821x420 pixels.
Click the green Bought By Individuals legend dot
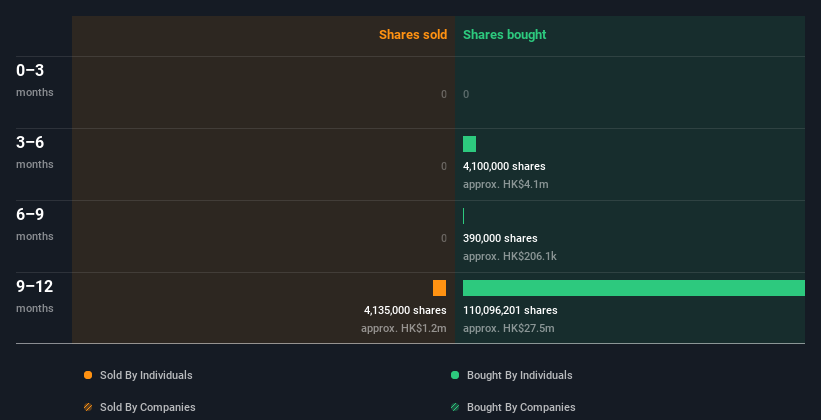click(455, 375)
